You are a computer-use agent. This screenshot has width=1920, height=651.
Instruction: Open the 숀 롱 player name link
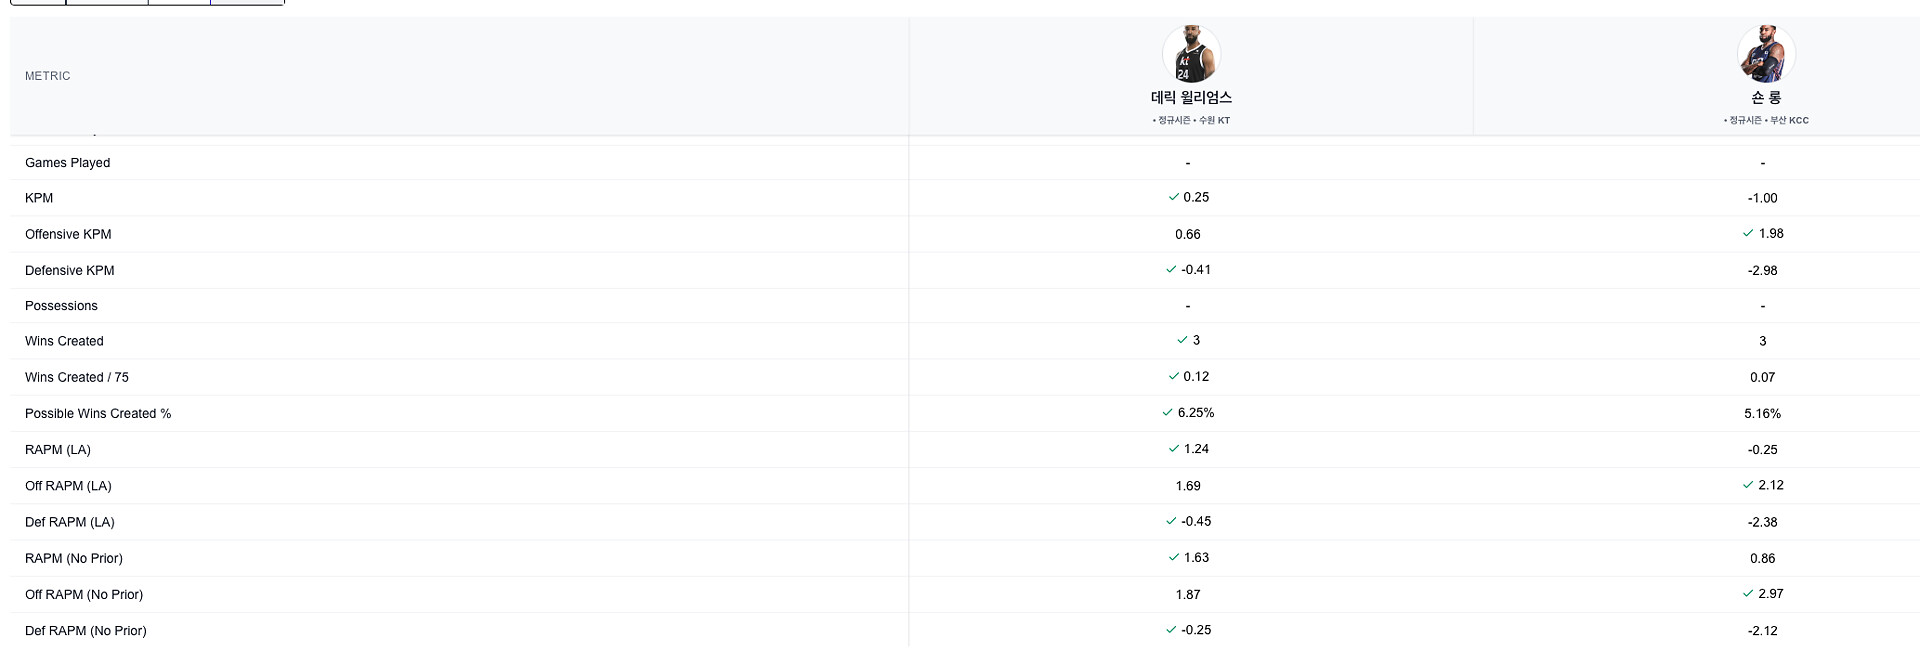1766,97
